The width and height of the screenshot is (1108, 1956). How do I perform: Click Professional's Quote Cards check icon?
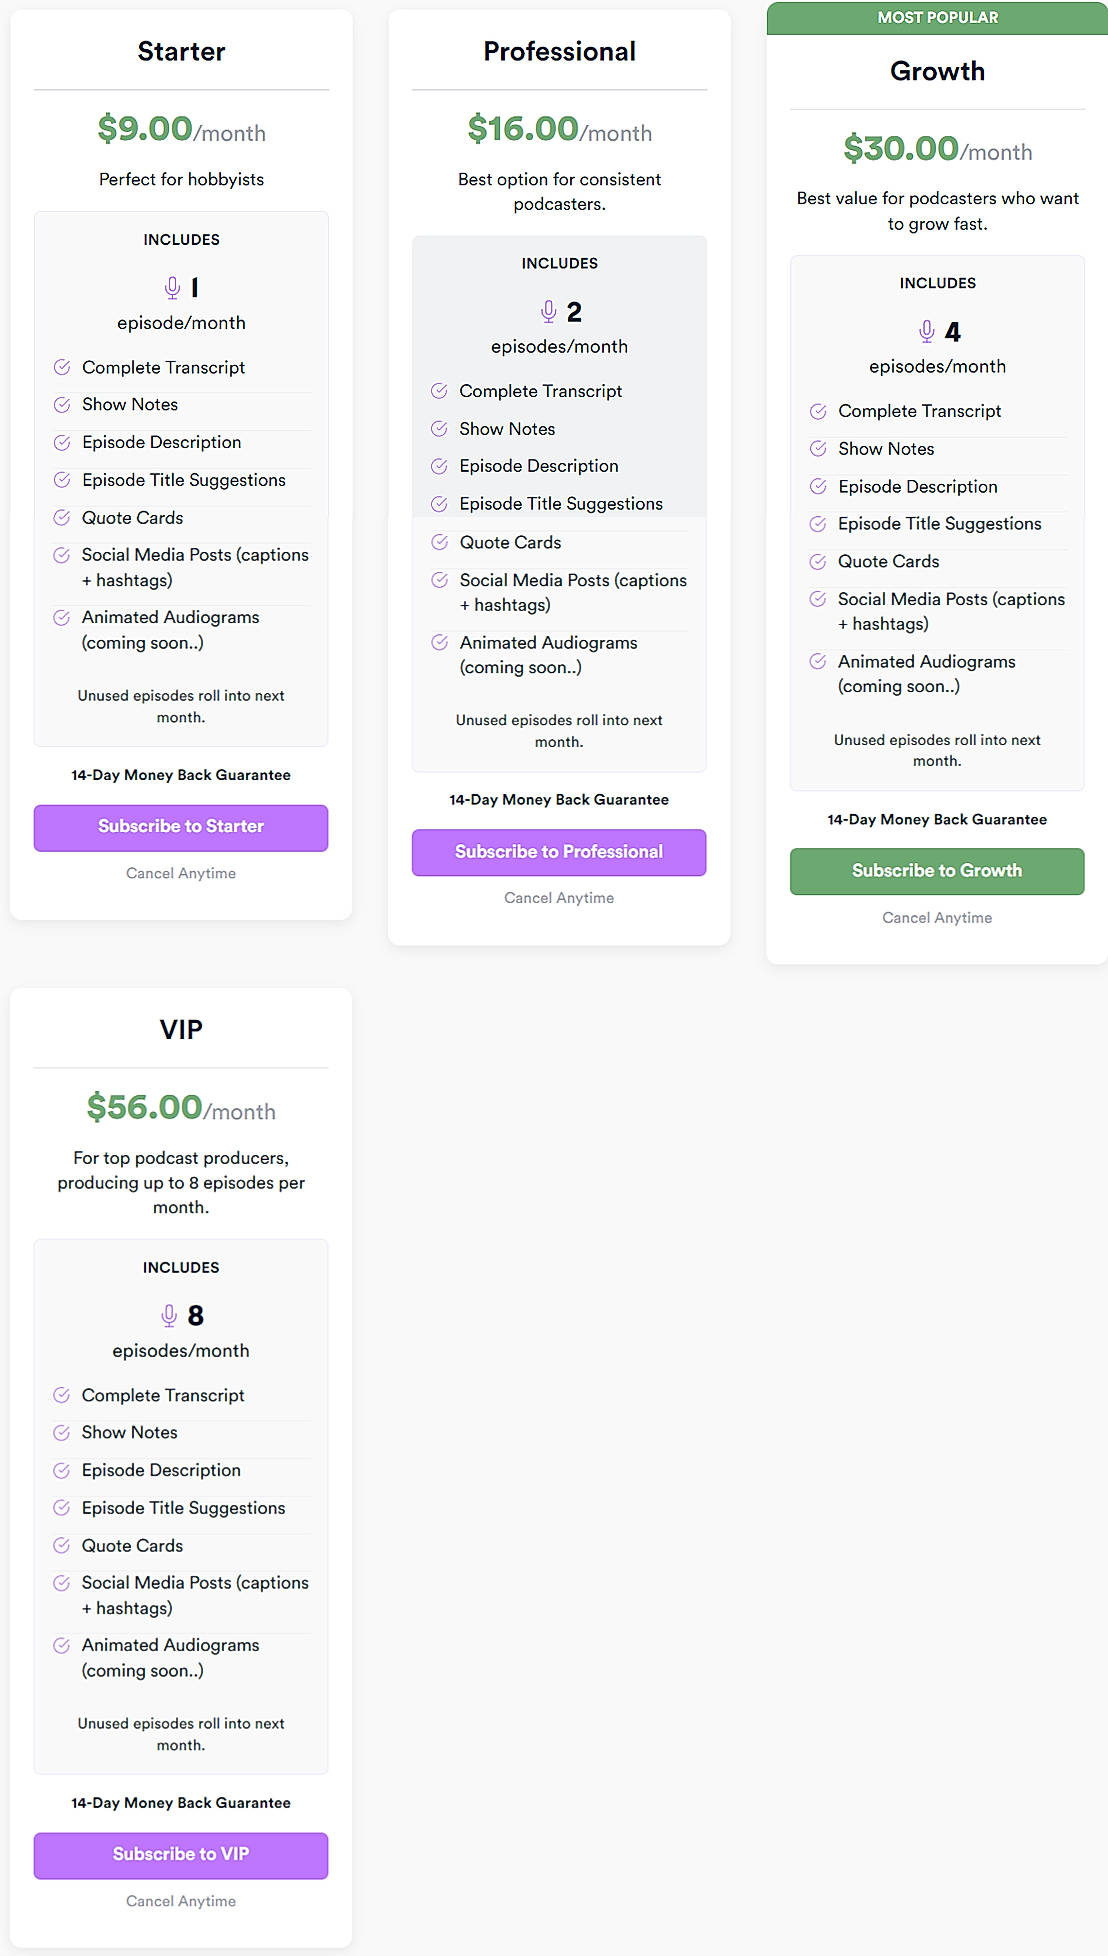click(439, 542)
